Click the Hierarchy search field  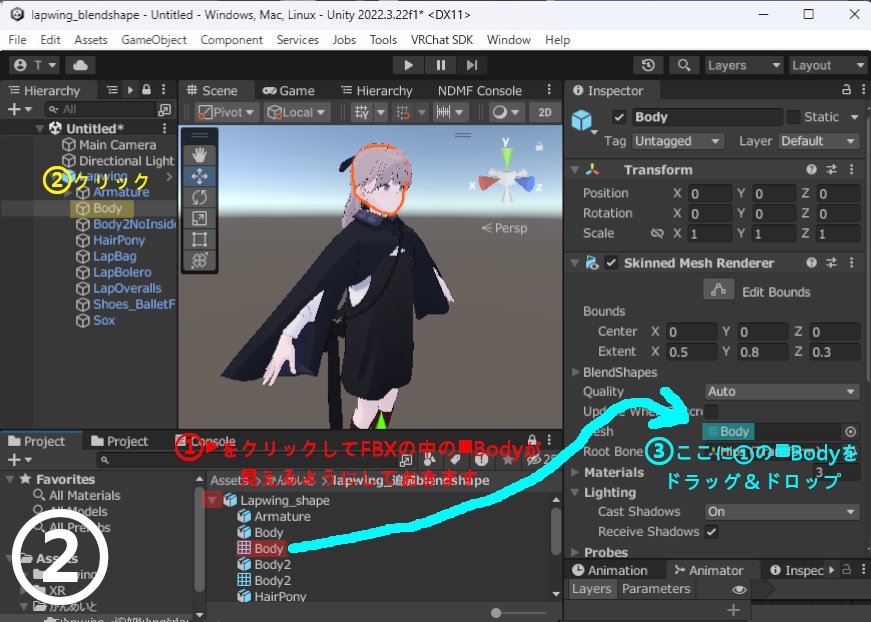(x=100, y=109)
